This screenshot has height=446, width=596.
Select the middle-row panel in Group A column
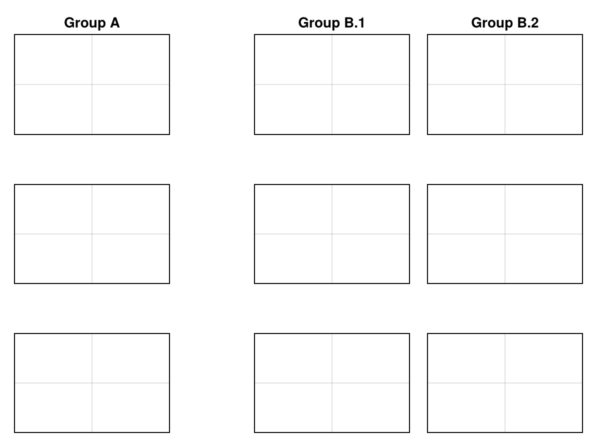point(92,234)
